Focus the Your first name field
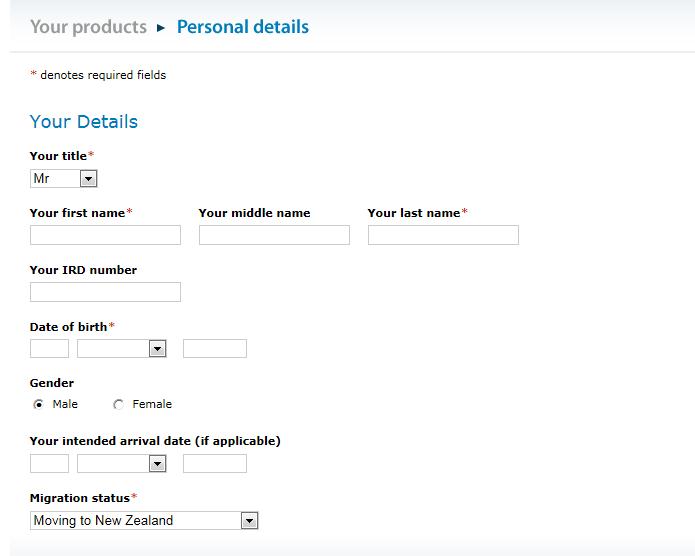 [x=105, y=235]
